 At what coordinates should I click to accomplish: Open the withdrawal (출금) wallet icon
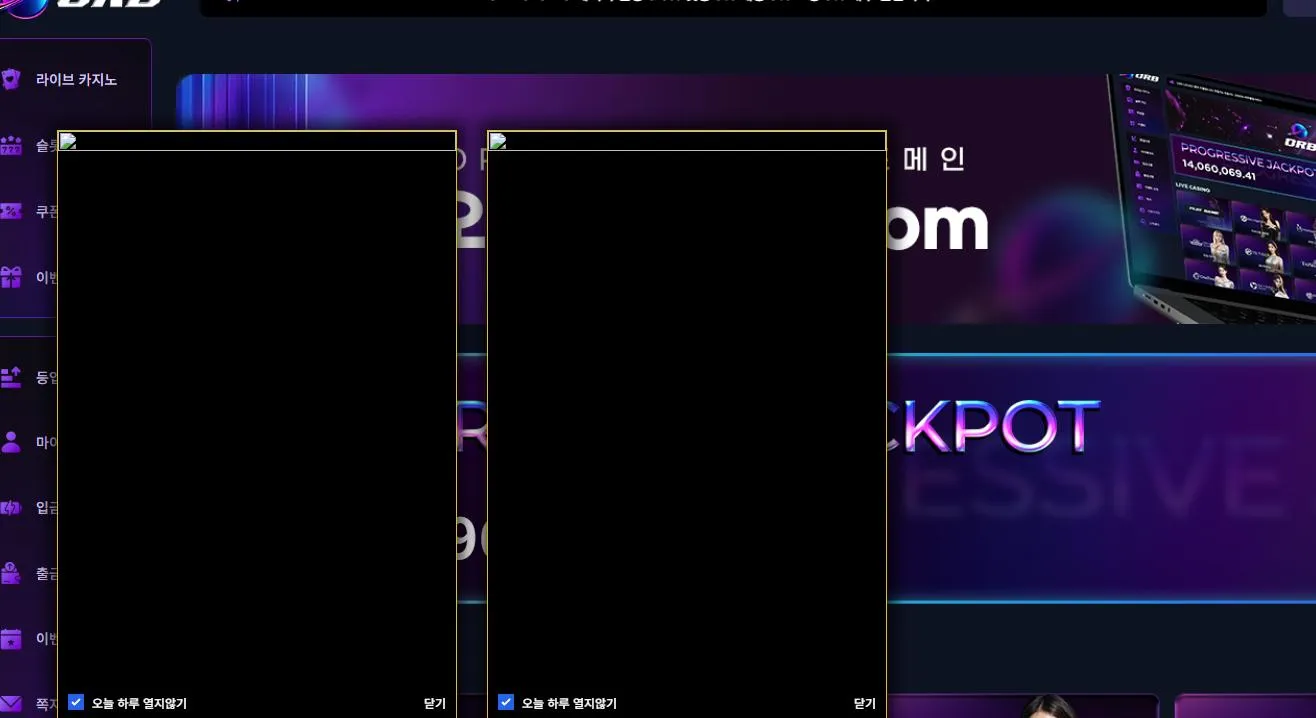click(x=11, y=574)
